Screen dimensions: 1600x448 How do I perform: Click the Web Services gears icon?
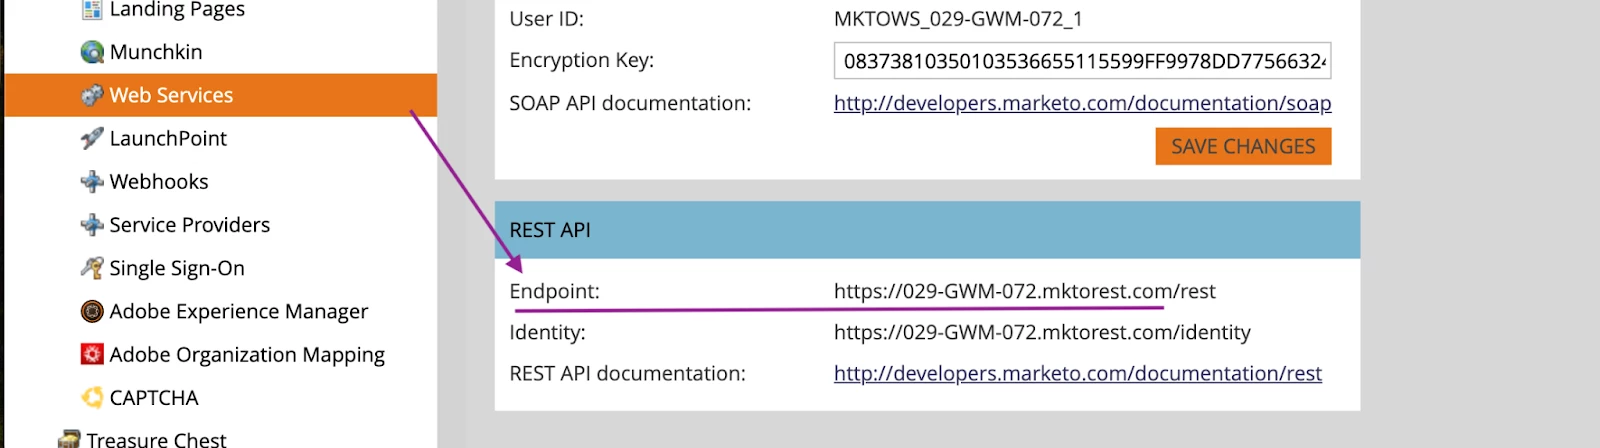(92, 95)
